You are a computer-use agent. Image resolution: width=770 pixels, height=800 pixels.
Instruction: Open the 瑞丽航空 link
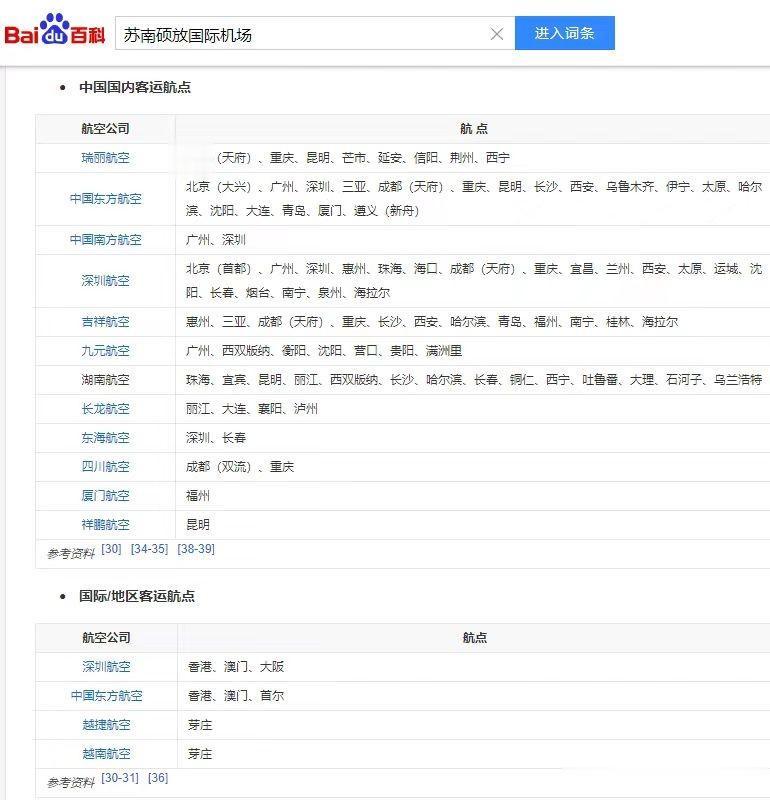point(106,158)
